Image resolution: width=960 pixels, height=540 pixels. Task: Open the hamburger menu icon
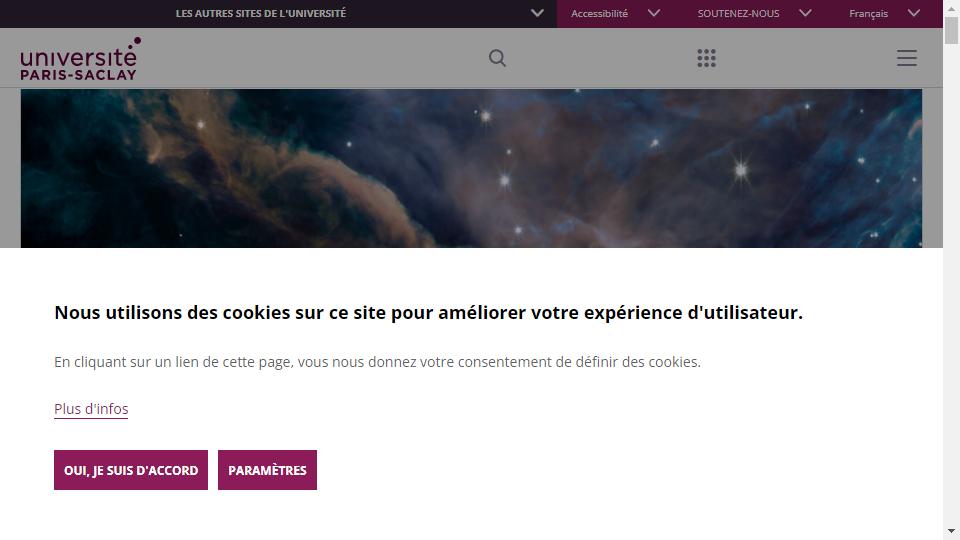click(x=907, y=58)
